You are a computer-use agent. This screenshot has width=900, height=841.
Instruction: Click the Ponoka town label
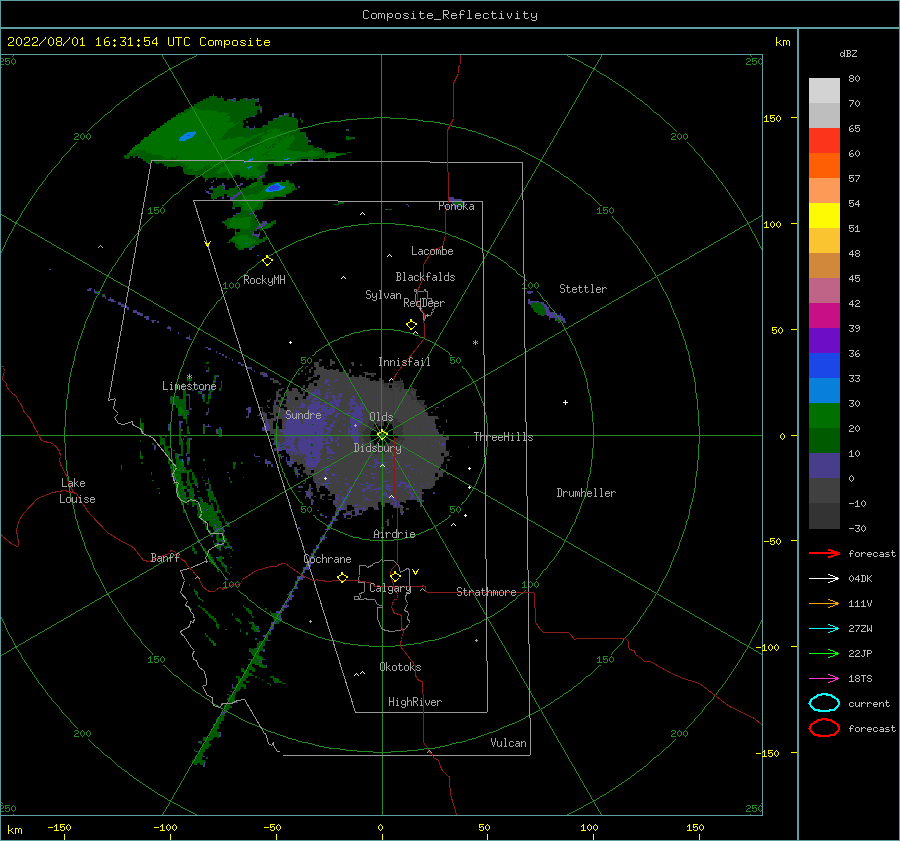coord(456,206)
